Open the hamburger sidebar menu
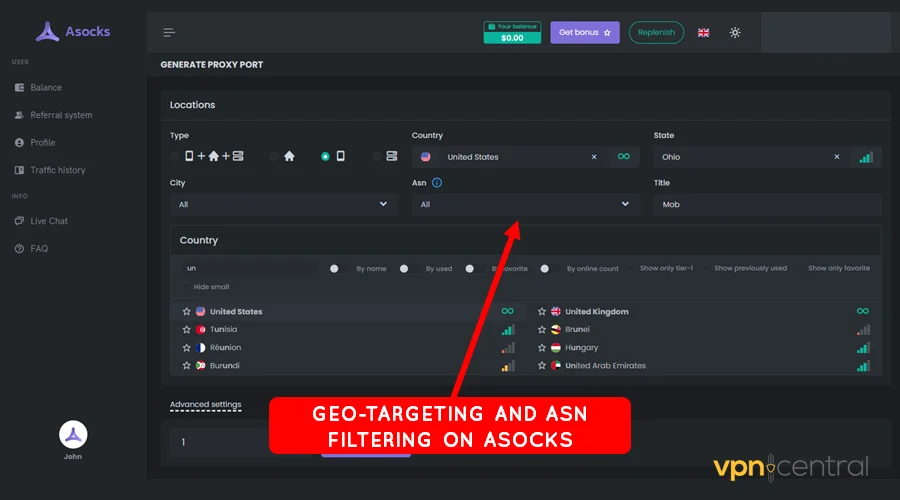The height and width of the screenshot is (500, 900). (169, 32)
